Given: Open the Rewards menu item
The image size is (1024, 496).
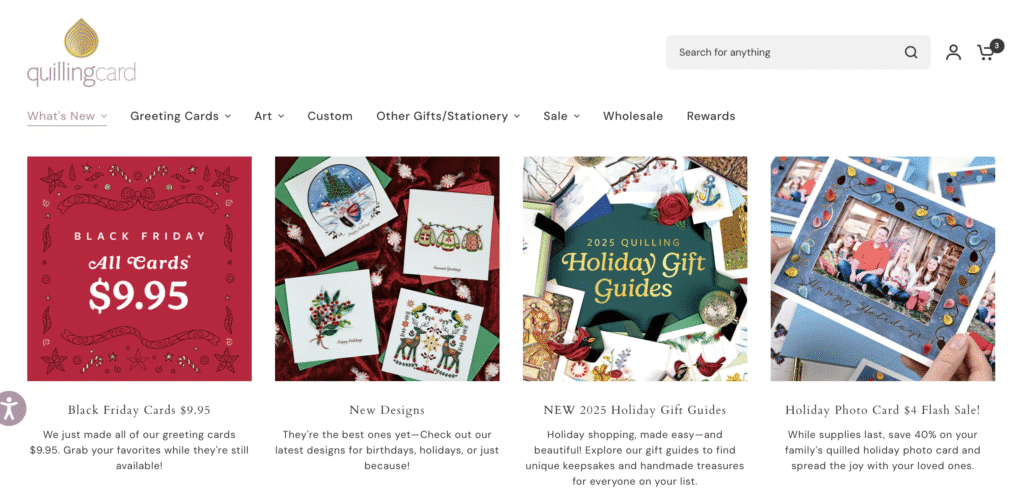Looking at the screenshot, I should [x=711, y=116].
